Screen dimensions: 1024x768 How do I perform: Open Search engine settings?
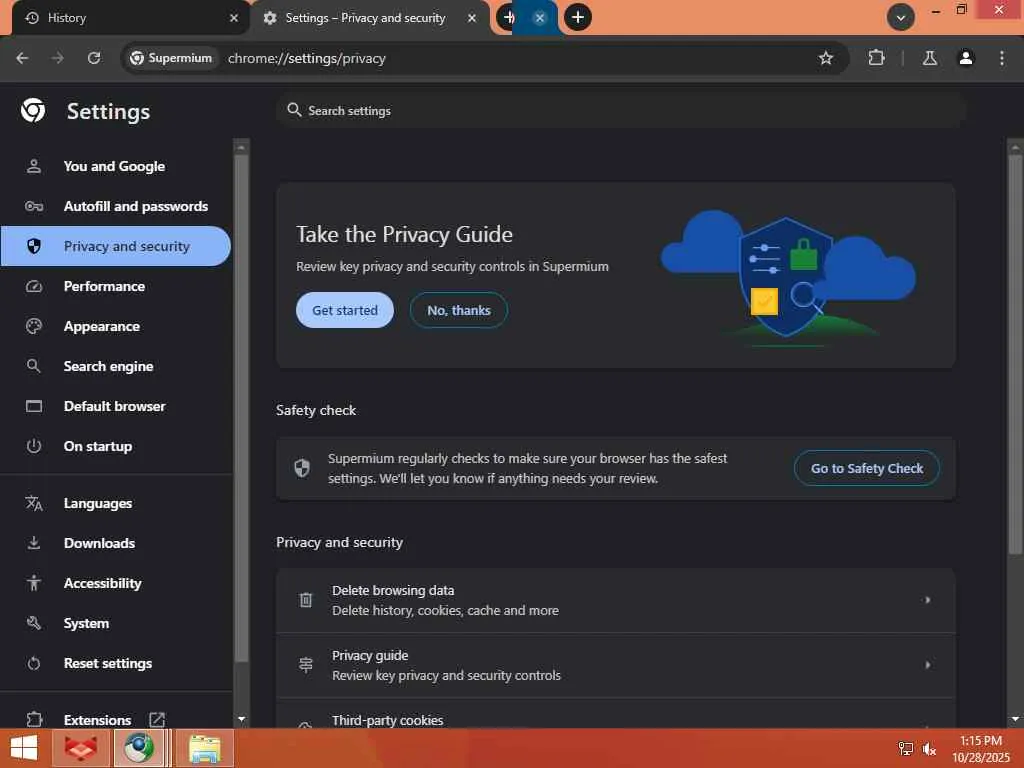[x=114, y=366]
